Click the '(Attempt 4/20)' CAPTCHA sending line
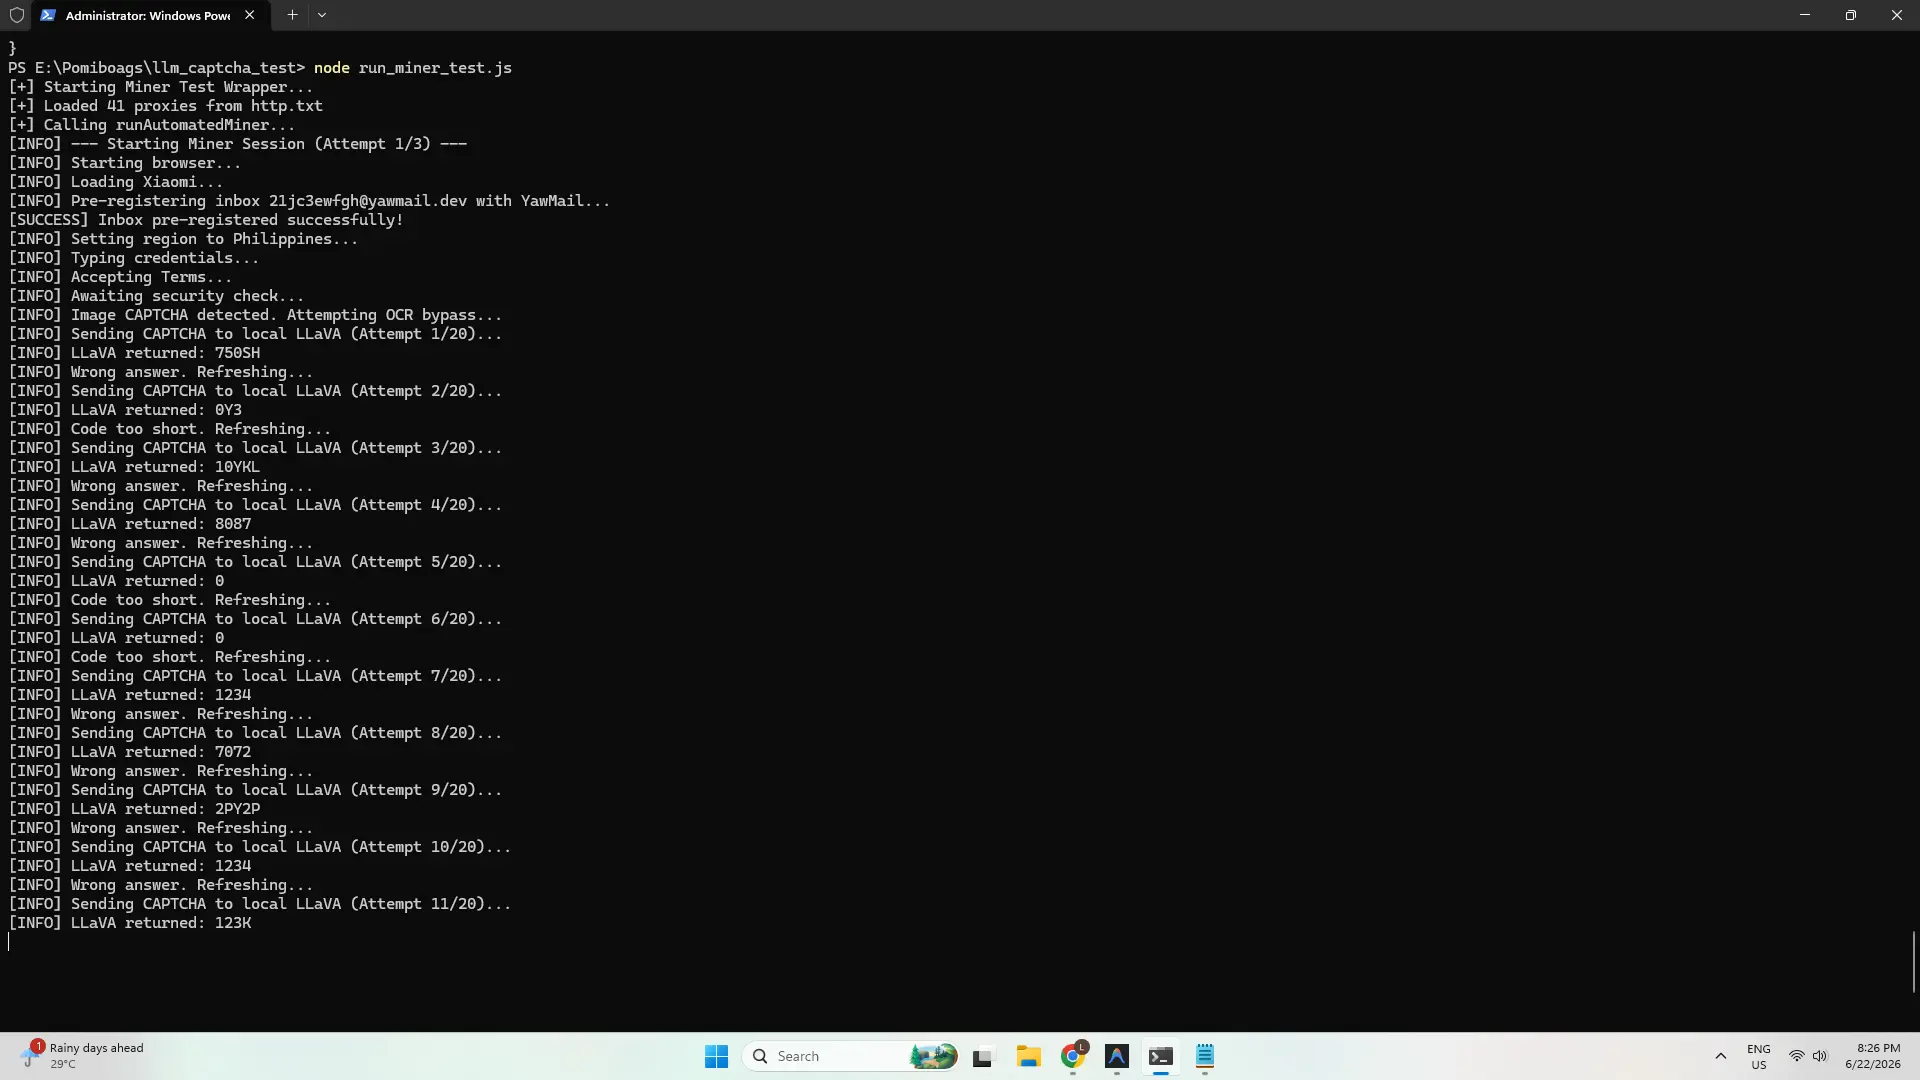This screenshot has width=1920, height=1080. coord(255,505)
